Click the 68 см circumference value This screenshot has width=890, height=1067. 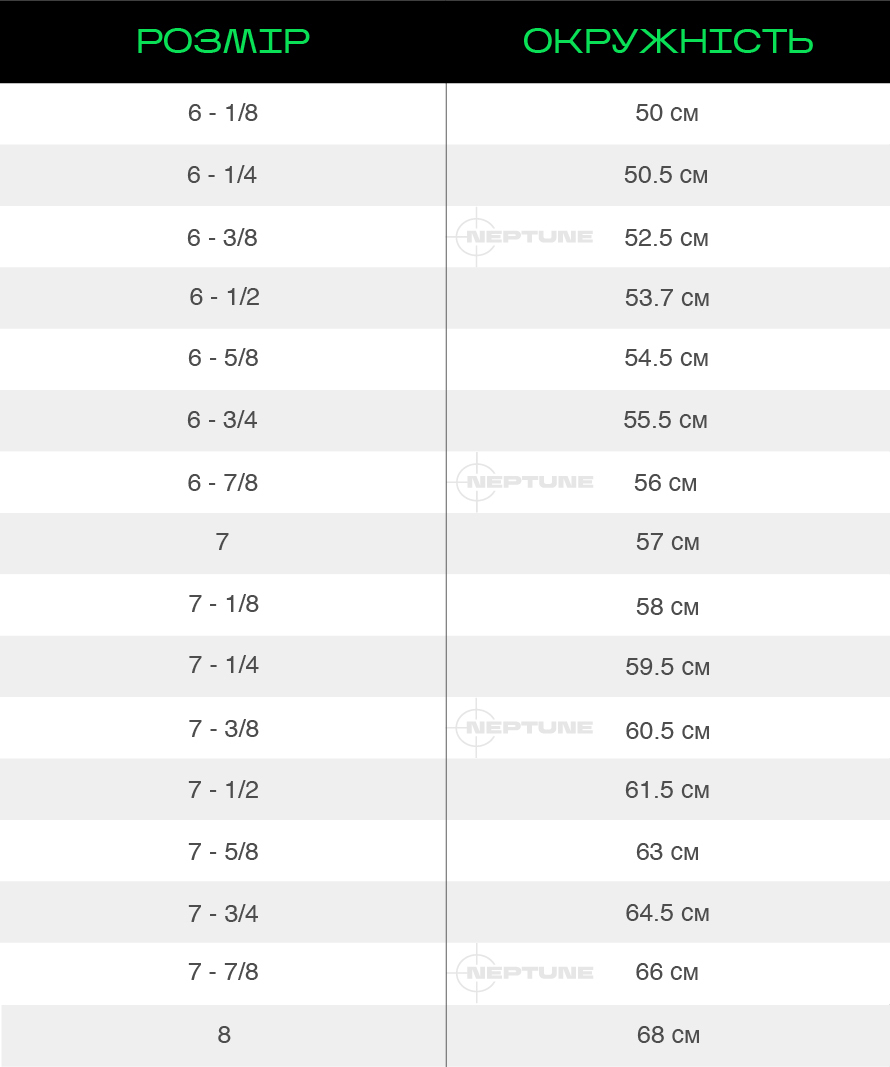click(x=668, y=1035)
